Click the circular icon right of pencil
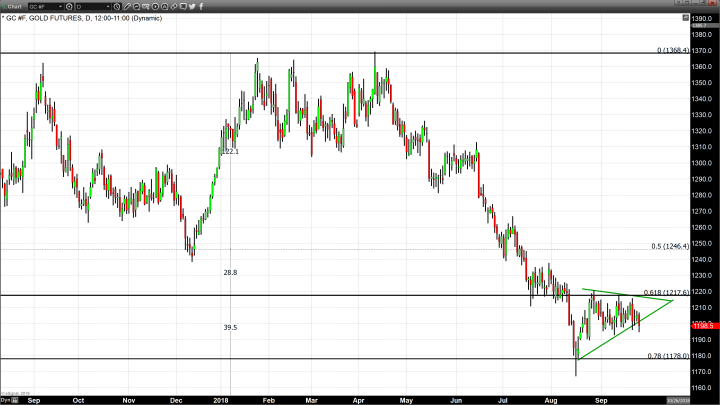This screenshot has width=720, height=405. [136, 6]
